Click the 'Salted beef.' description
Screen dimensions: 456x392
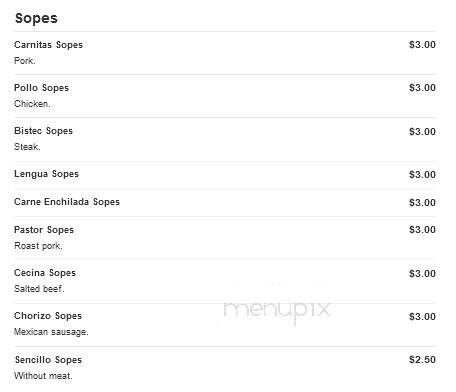coord(39,289)
